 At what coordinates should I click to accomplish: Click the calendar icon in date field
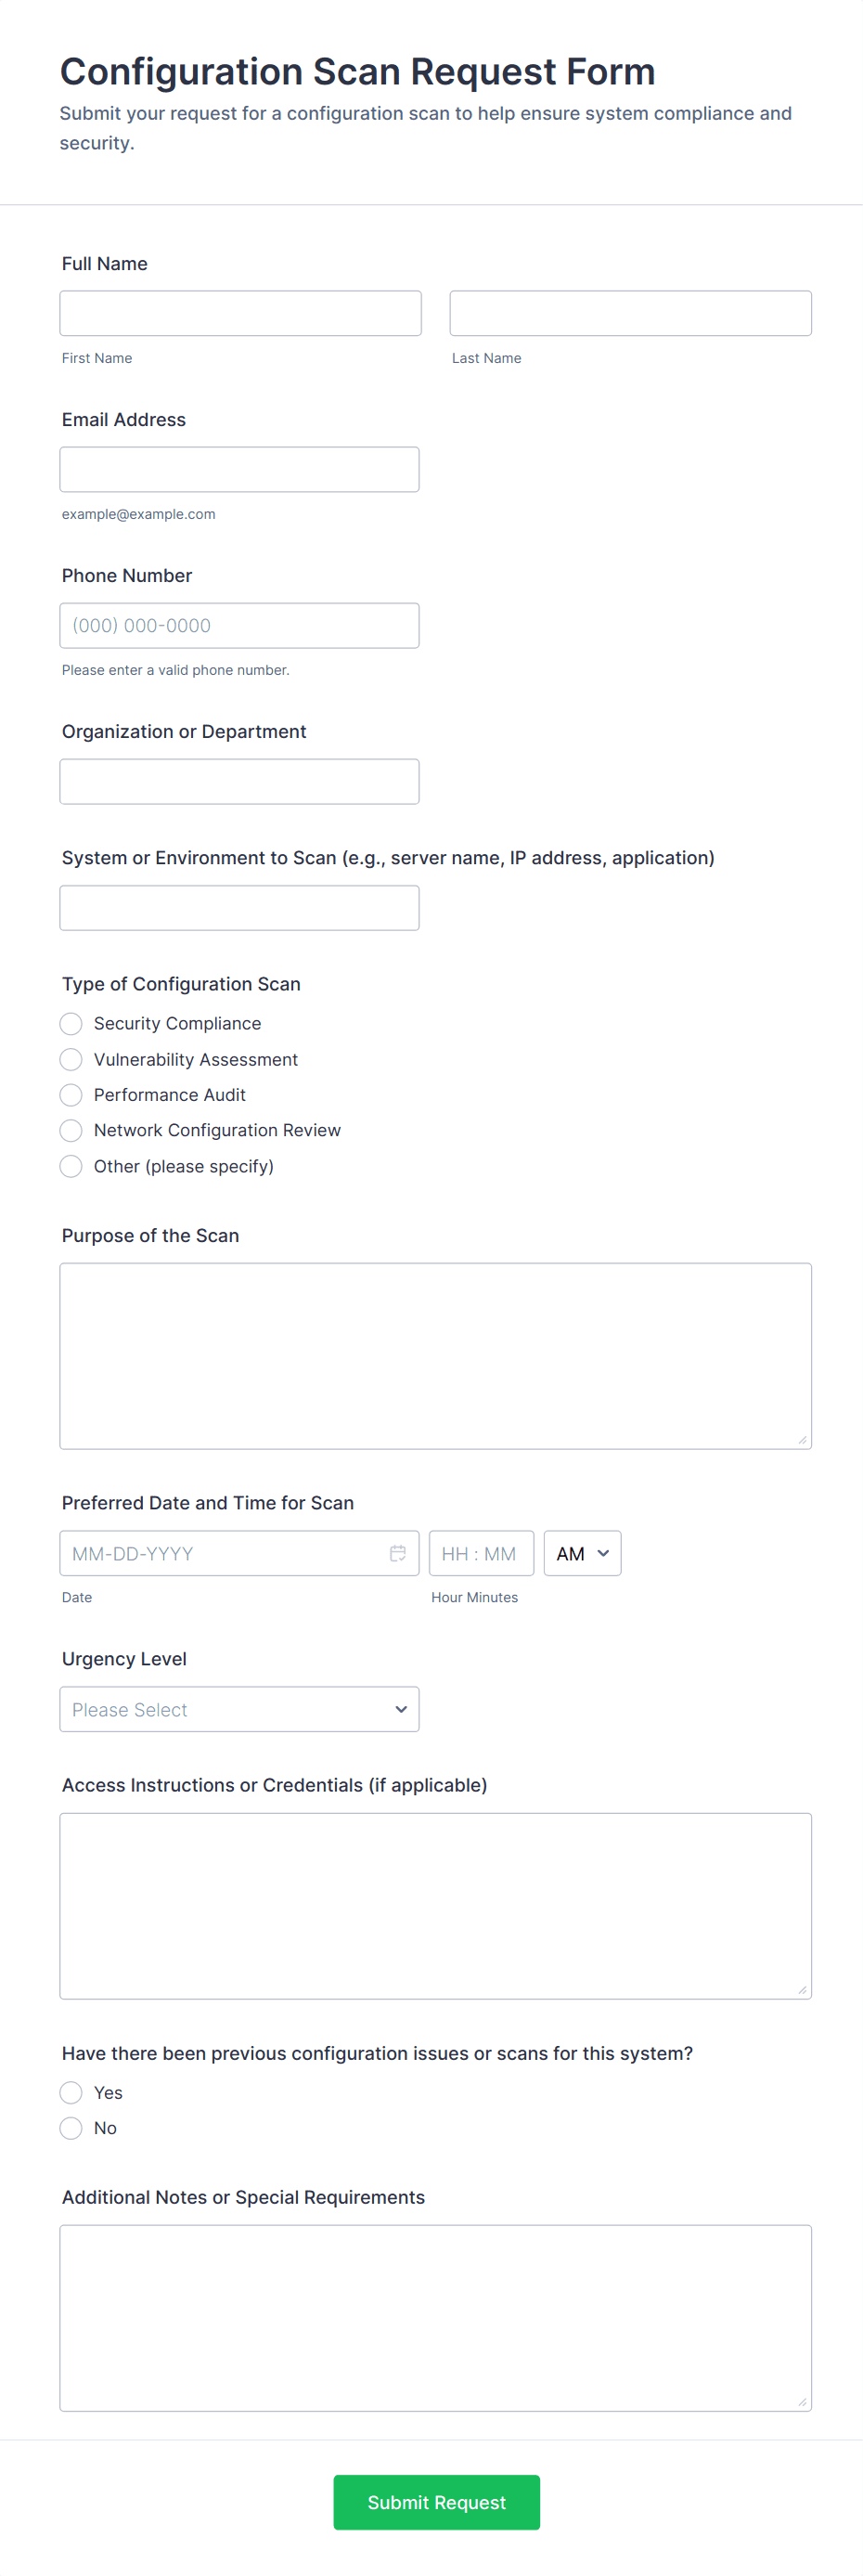pos(397,1553)
